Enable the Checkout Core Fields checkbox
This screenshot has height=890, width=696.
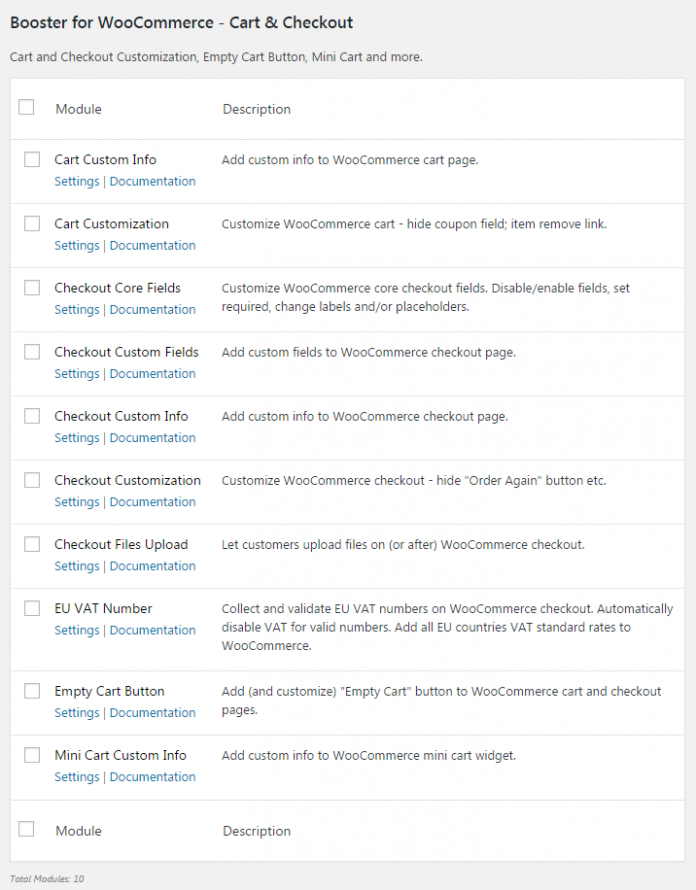pyautogui.click(x=32, y=288)
